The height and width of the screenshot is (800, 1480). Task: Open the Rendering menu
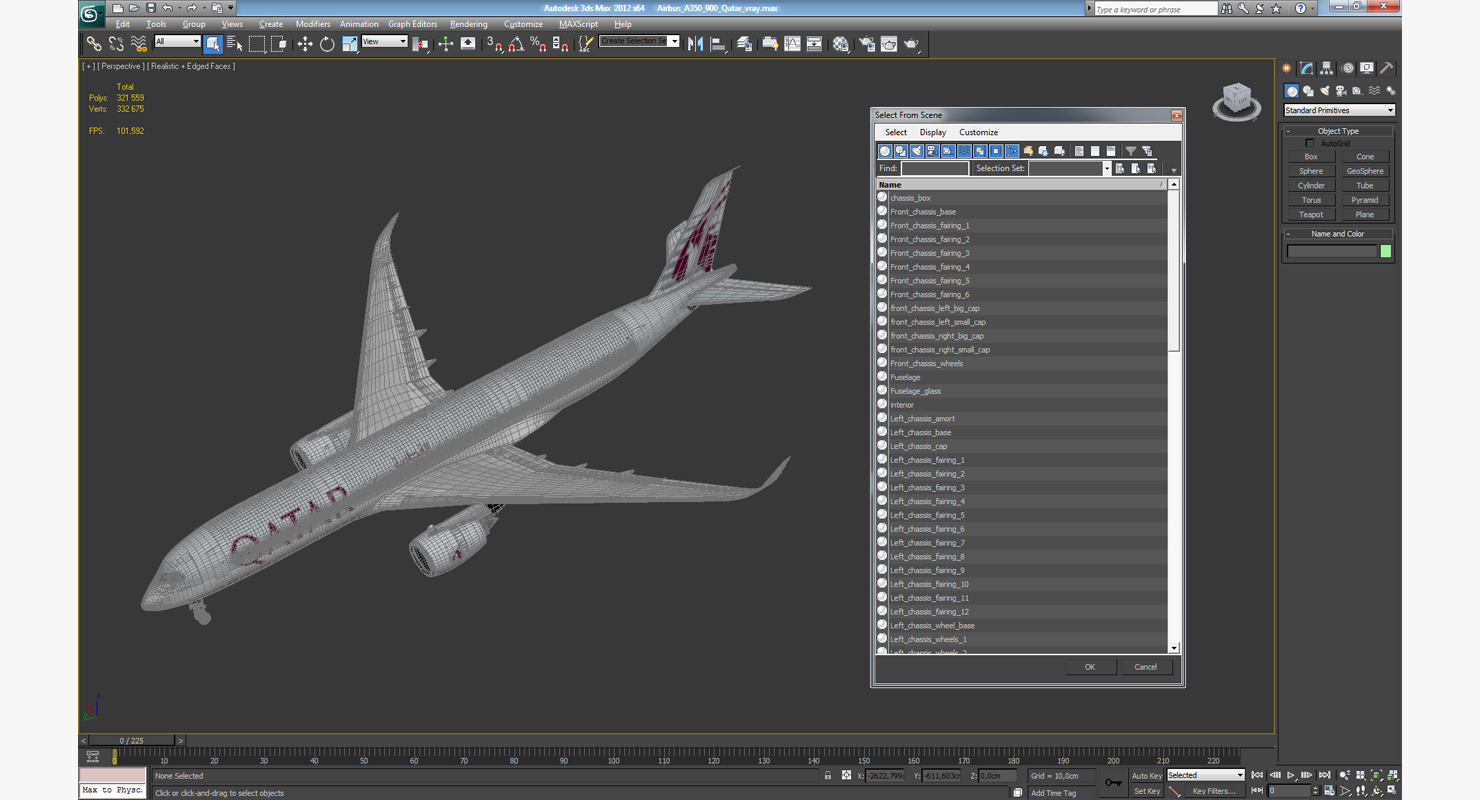coord(469,24)
